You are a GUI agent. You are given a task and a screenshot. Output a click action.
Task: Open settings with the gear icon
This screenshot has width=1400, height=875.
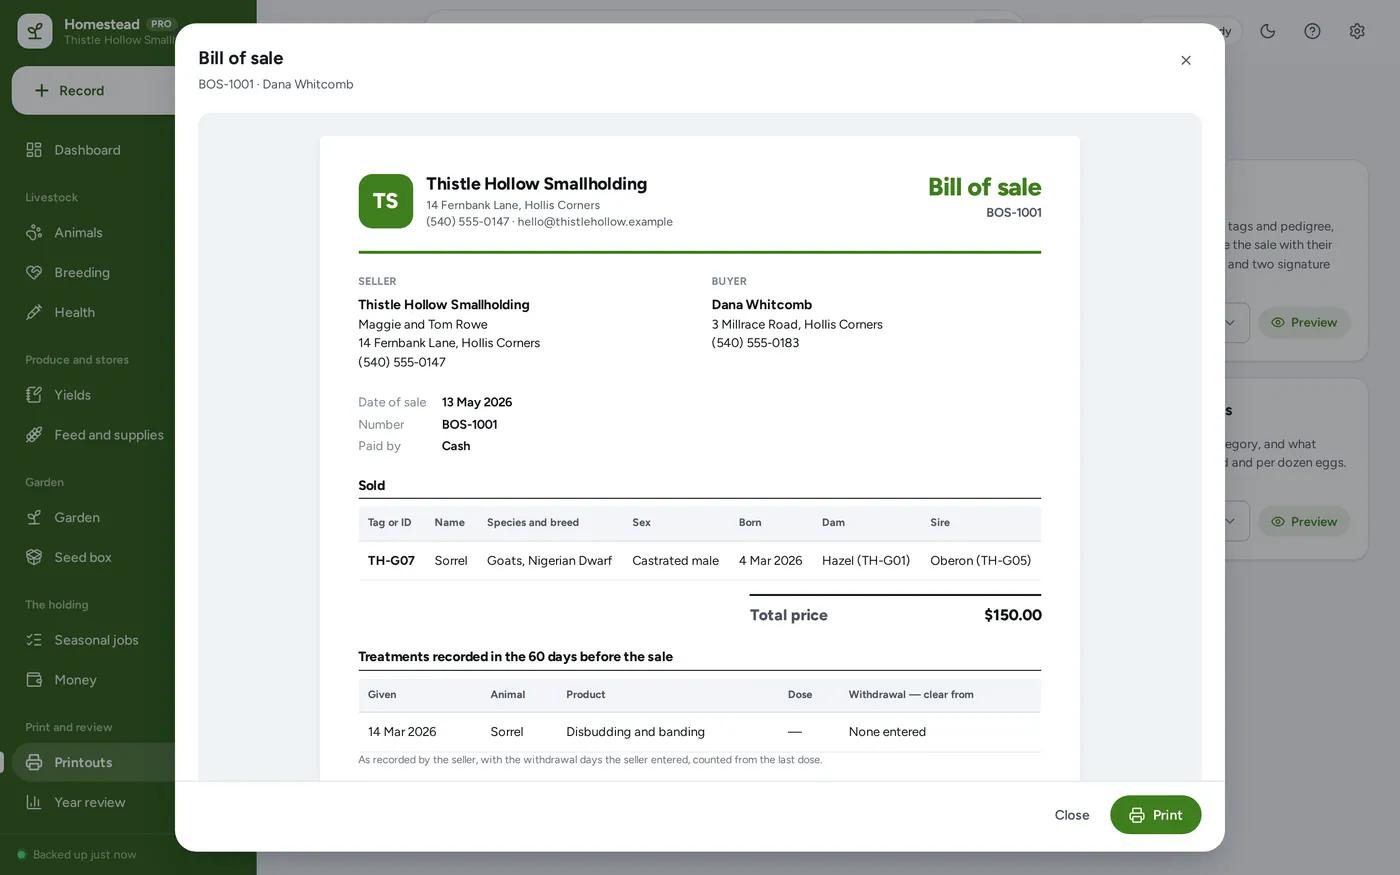pyautogui.click(x=1357, y=31)
